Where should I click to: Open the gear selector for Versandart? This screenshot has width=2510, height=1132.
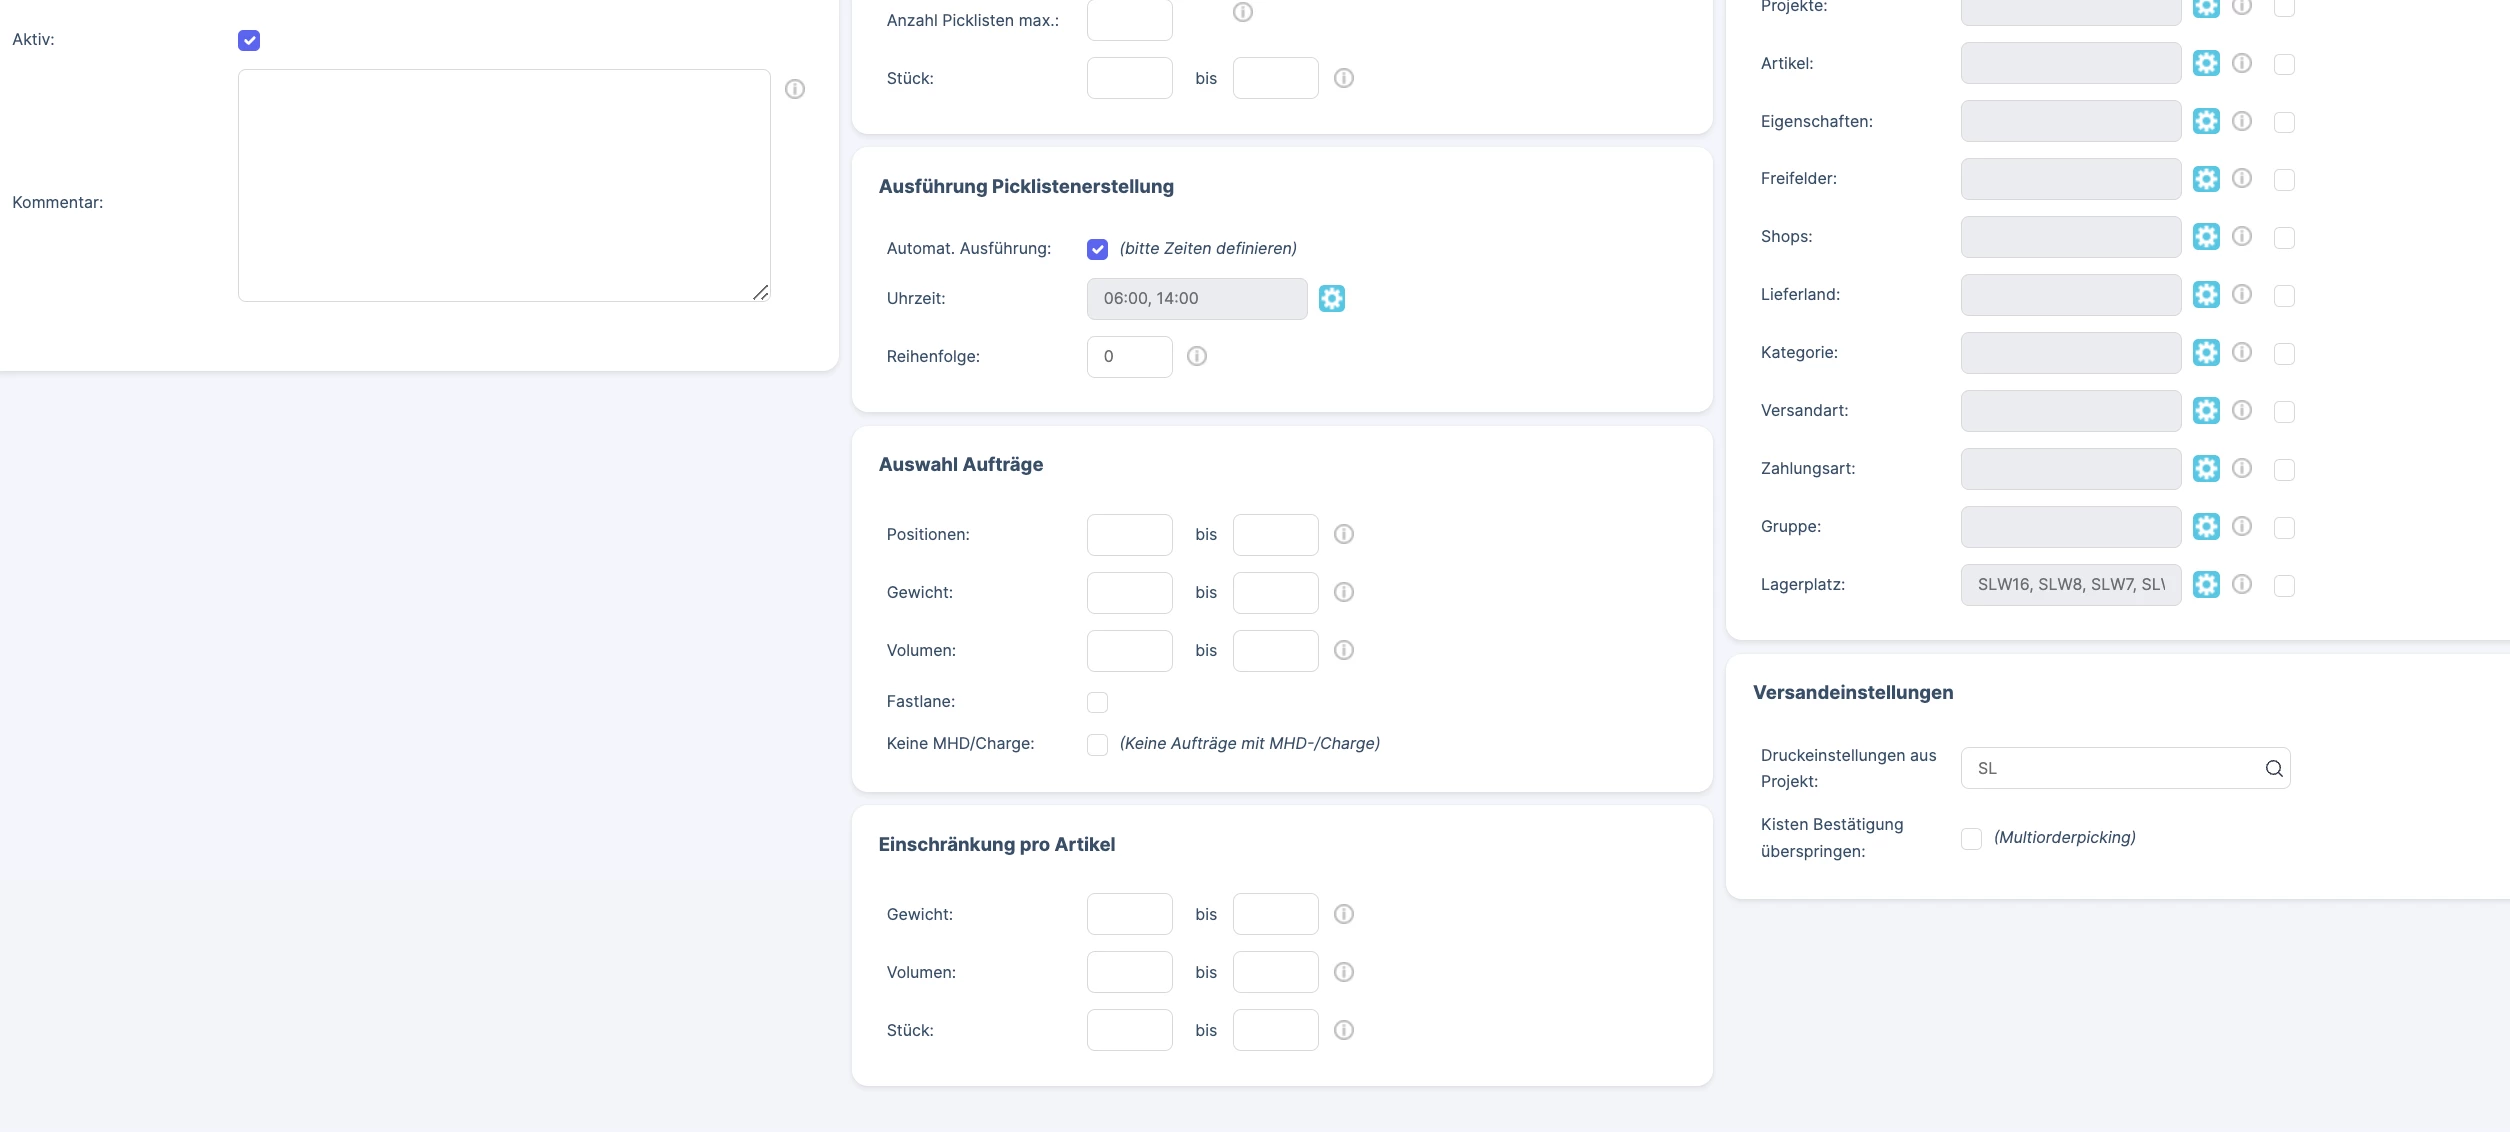2205,410
